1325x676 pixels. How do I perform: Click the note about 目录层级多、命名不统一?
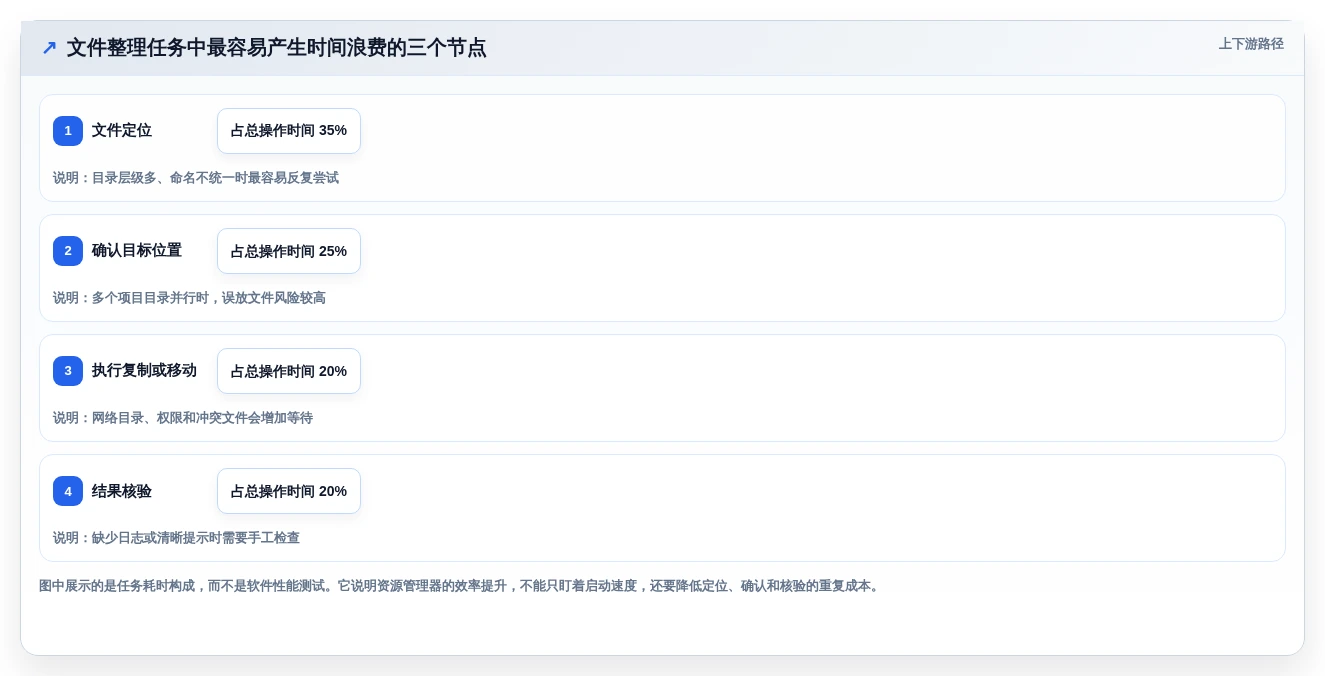196,178
